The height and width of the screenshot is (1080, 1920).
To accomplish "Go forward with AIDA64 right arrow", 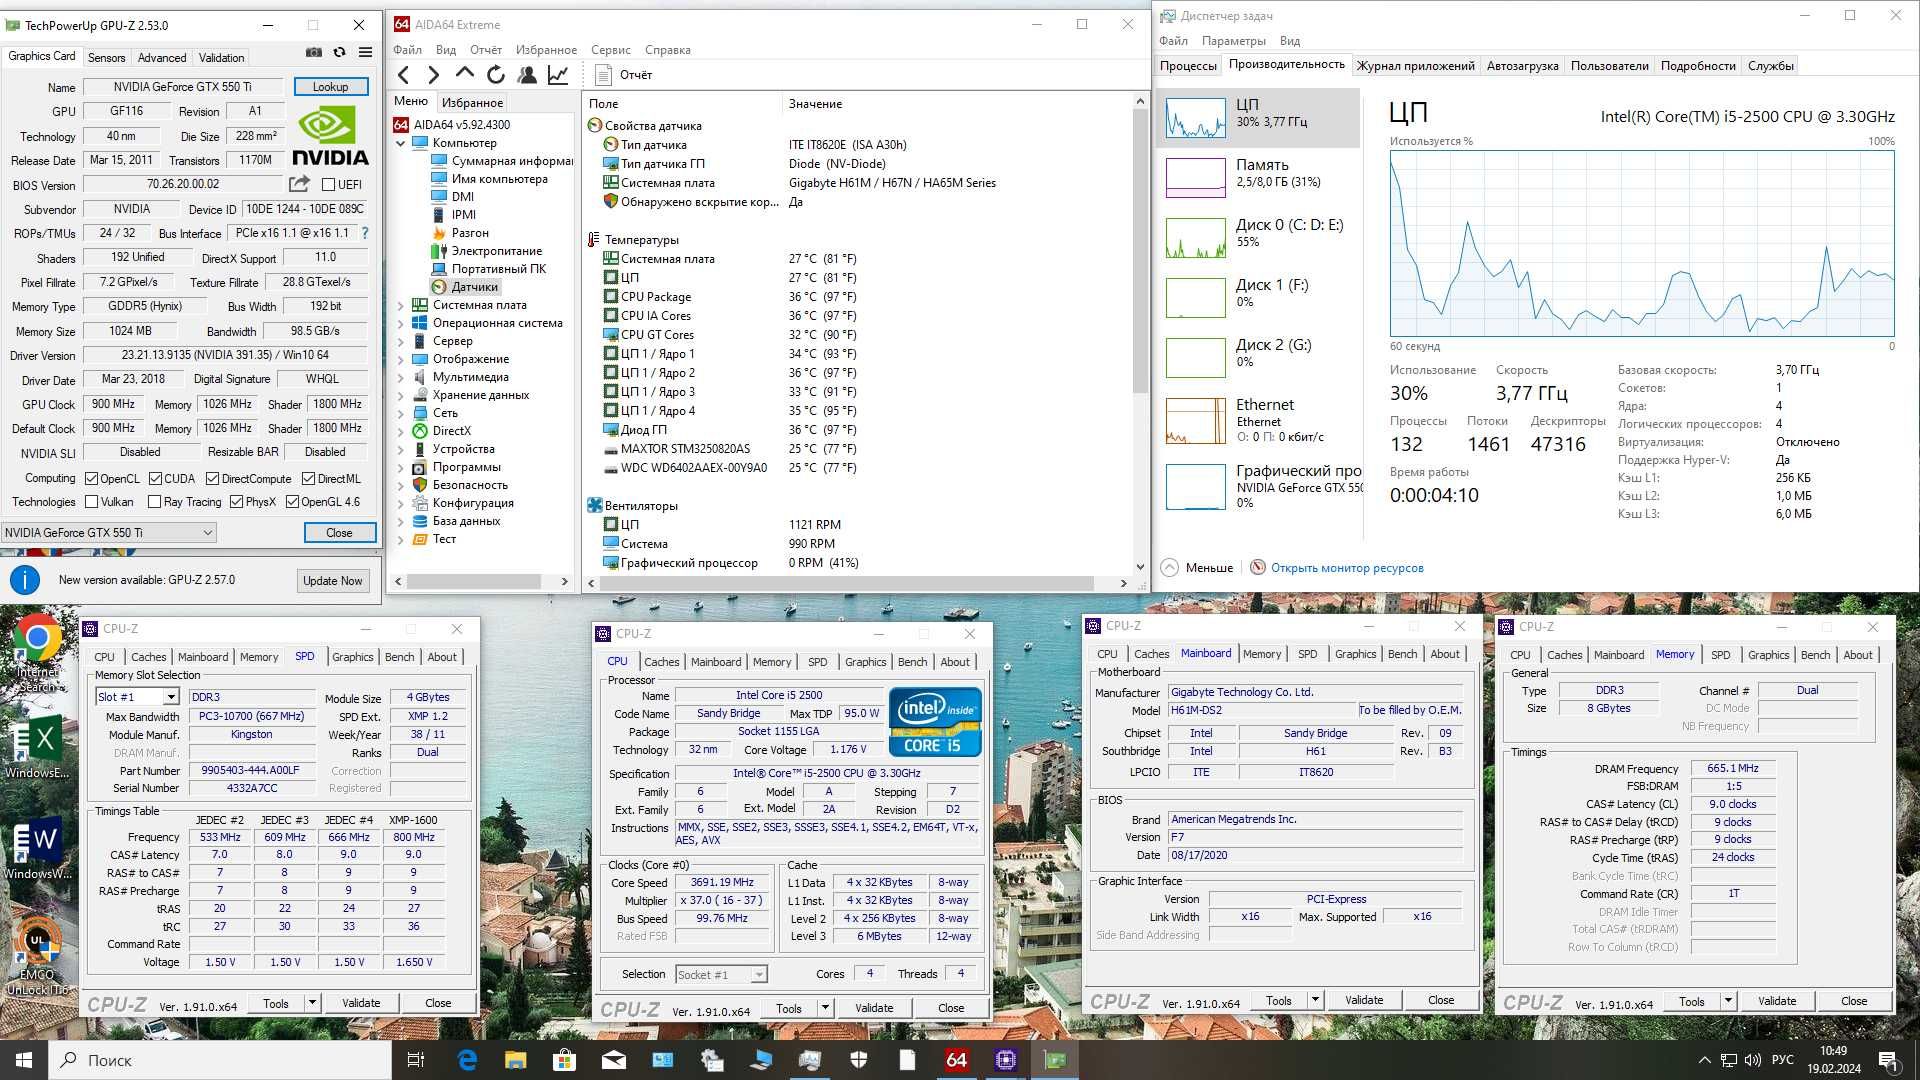I will [x=433, y=75].
